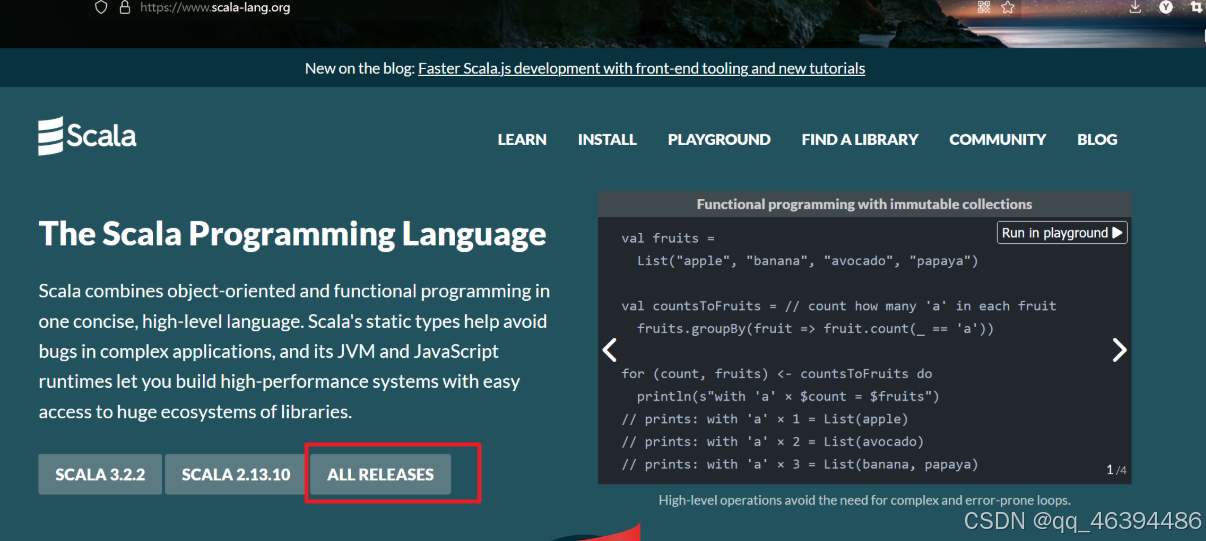
Task: Open the LEARN menu item
Action: click(x=522, y=140)
